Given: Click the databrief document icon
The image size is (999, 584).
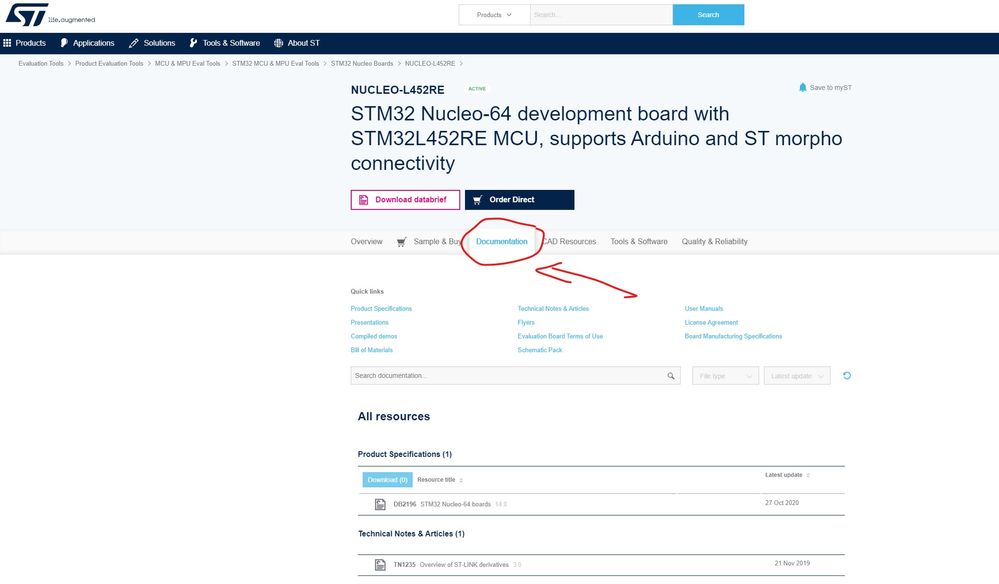Looking at the screenshot, I should pyautogui.click(x=363, y=200).
